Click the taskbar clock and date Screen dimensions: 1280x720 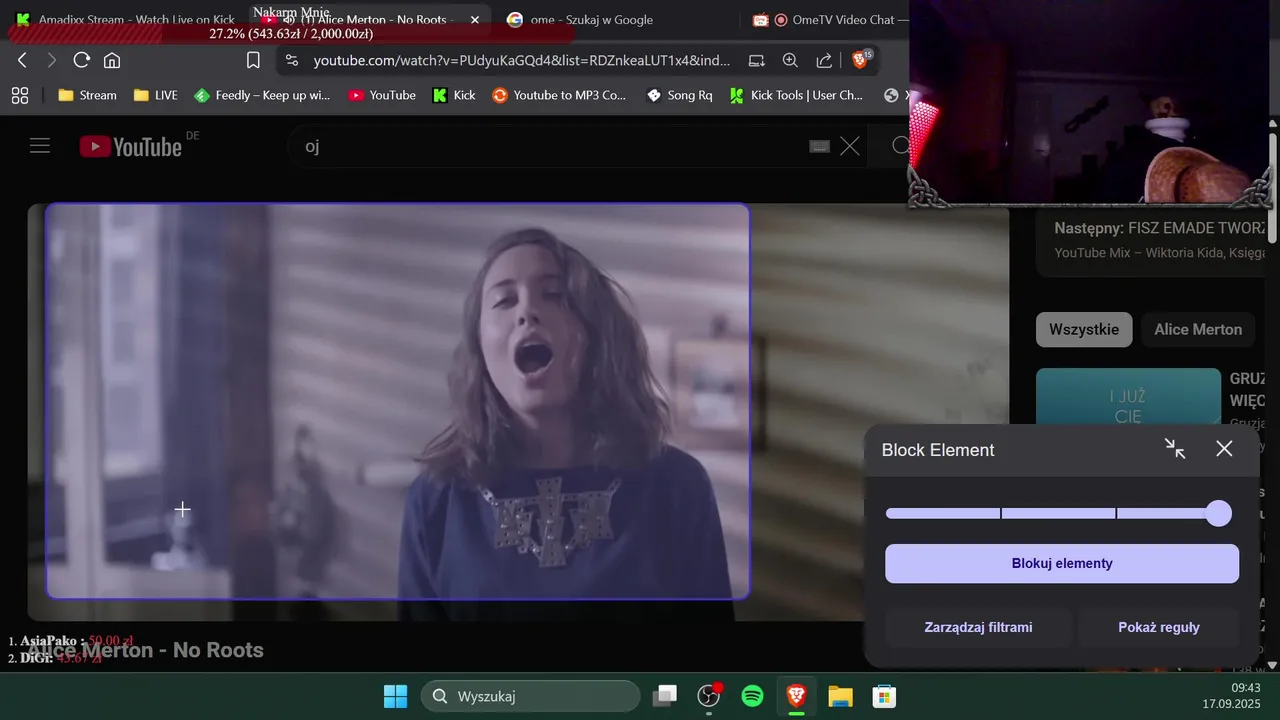click(x=1231, y=696)
